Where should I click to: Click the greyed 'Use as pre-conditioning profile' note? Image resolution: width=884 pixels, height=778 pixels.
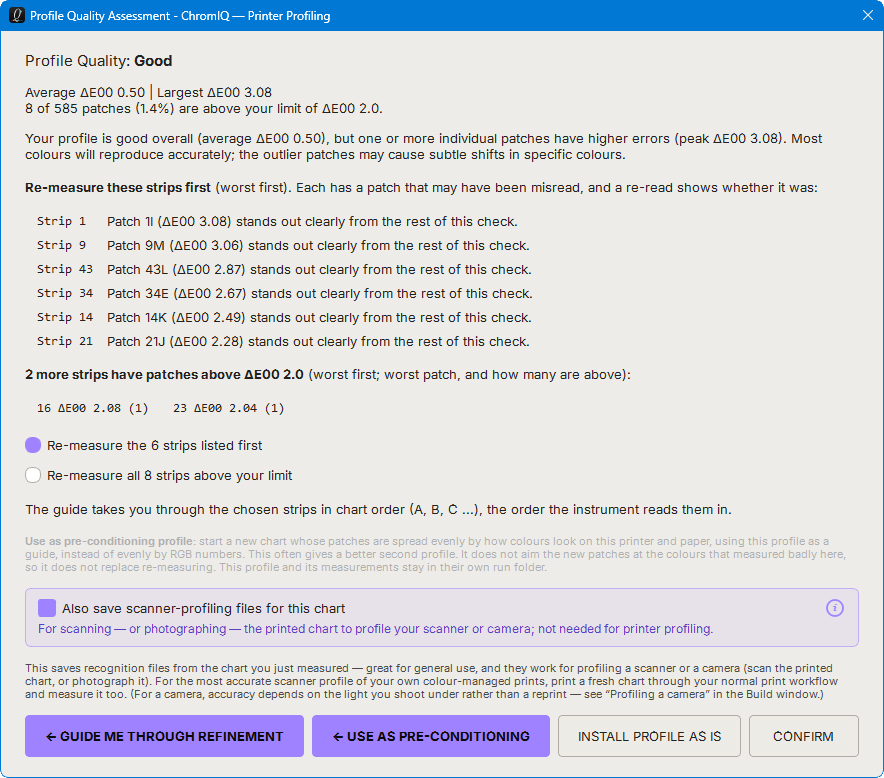pos(436,554)
